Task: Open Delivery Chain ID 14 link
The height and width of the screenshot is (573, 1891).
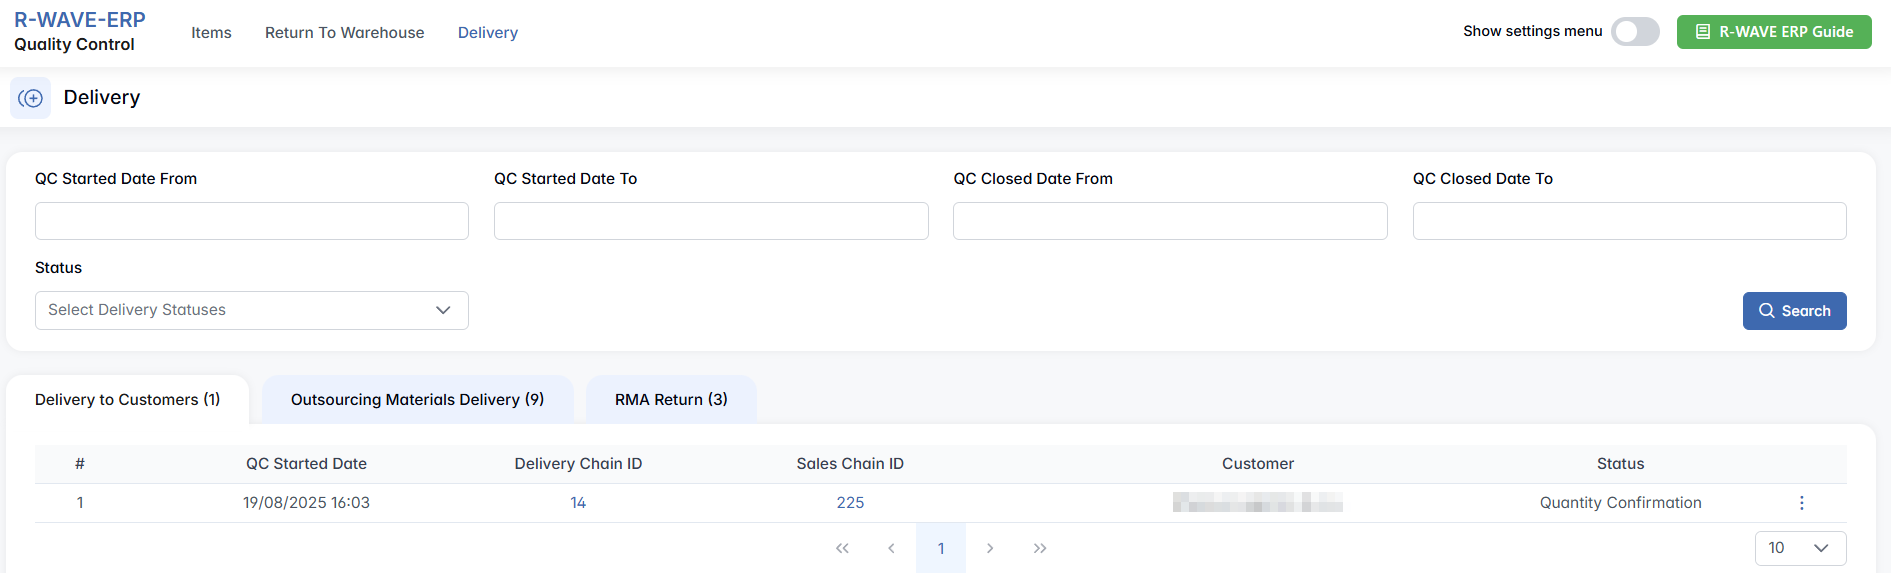Action: point(578,503)
